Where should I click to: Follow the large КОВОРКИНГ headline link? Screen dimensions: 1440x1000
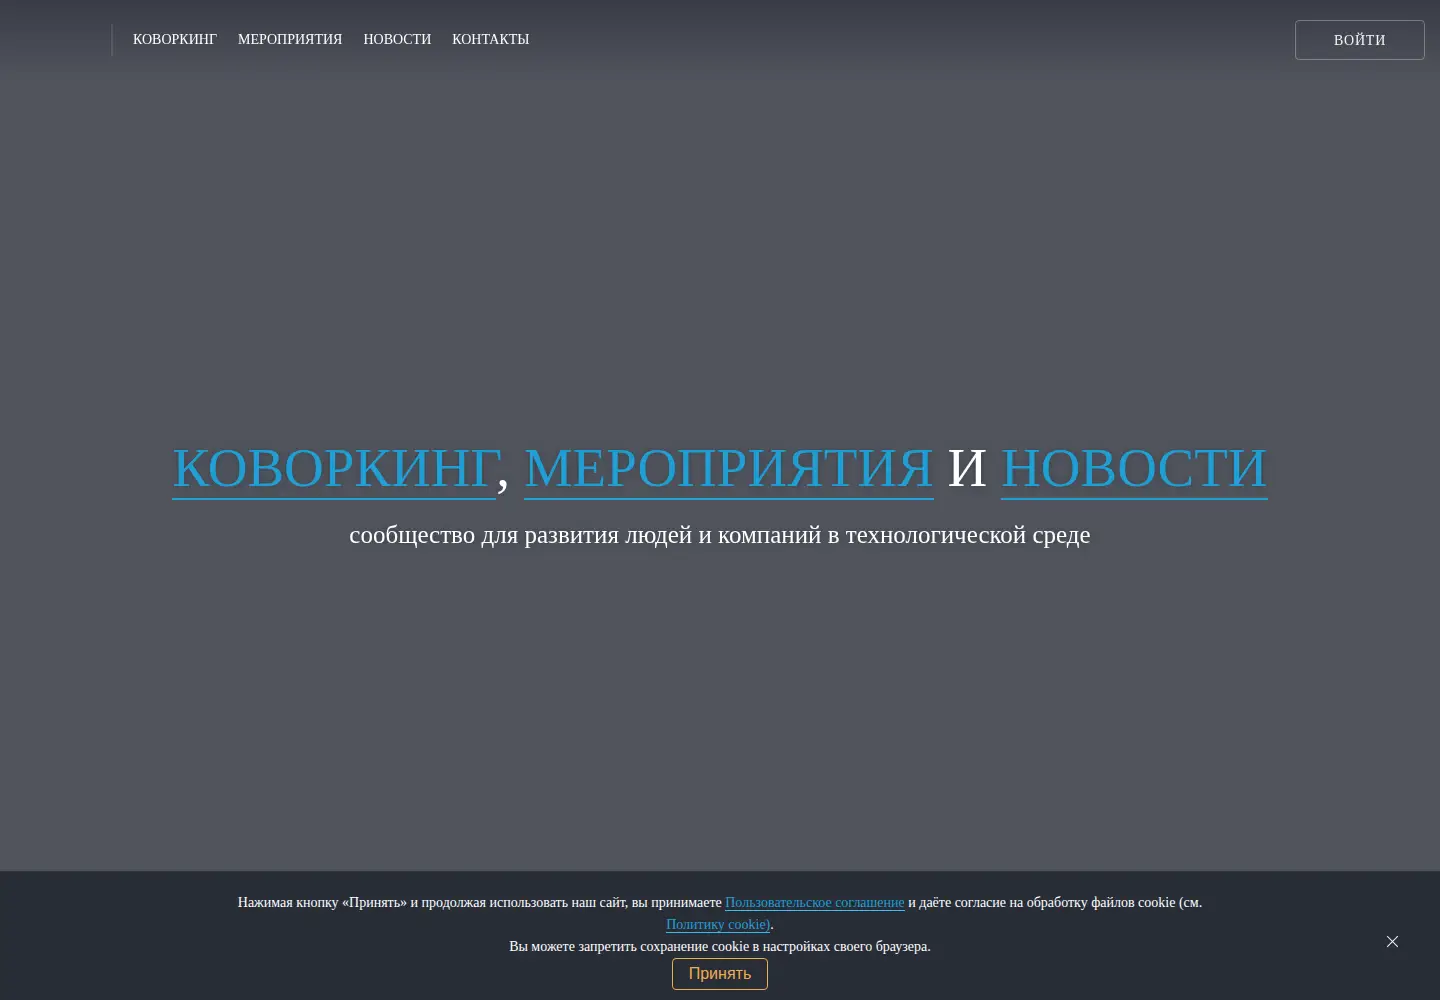coord(334,468)
